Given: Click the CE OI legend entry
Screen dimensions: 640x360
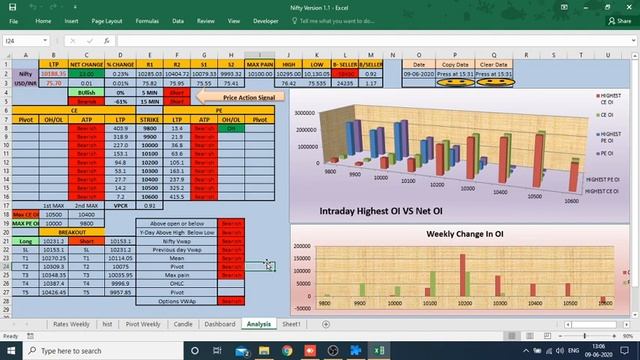Looking at the screenshot, I should click(x=604, y=115).
